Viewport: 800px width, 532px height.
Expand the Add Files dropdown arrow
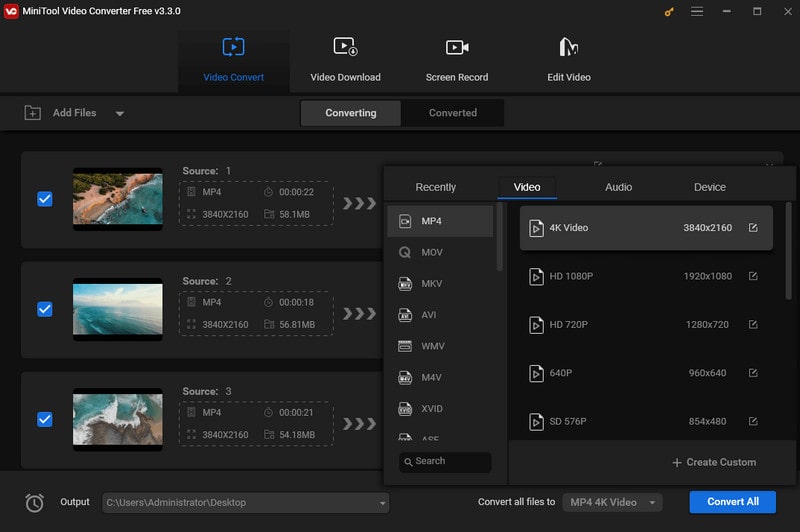119,113
